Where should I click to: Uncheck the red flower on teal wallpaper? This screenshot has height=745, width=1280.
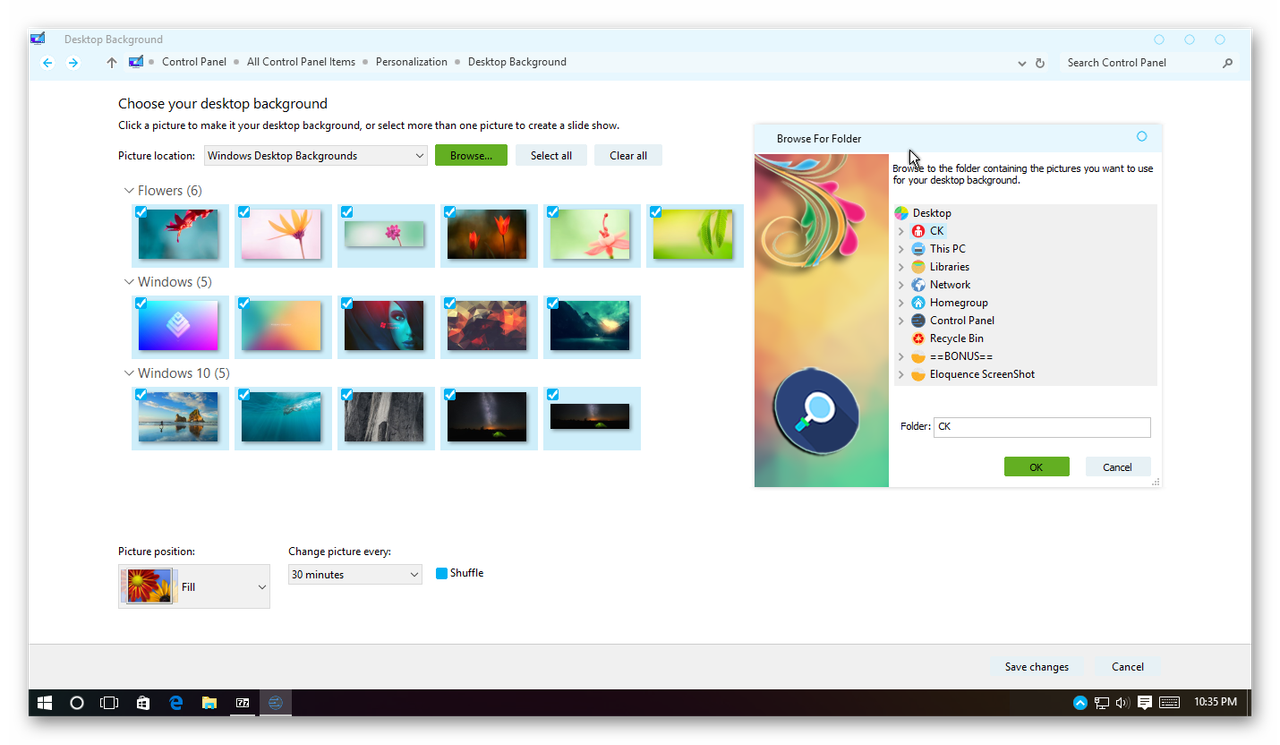coord(141,212)
